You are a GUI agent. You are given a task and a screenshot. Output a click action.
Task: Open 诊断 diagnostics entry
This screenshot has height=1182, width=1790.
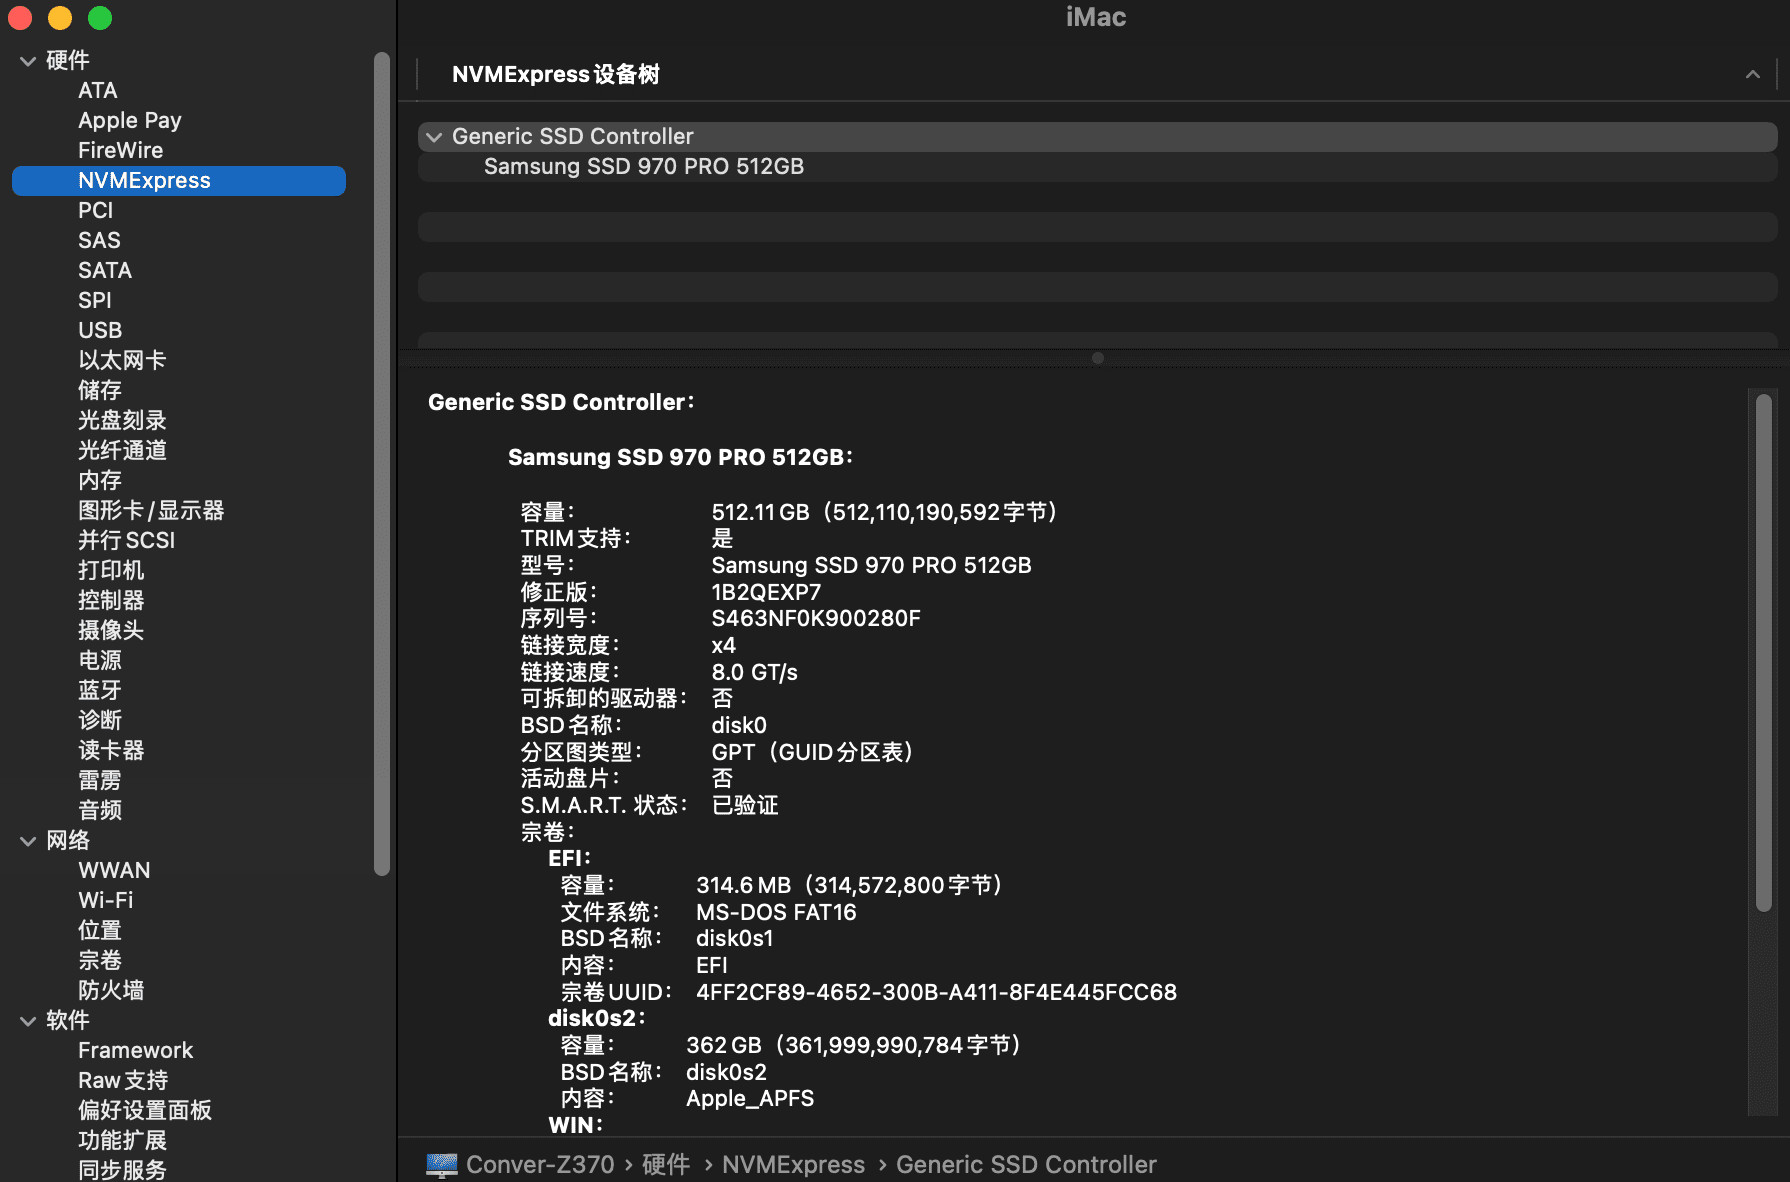100,721
